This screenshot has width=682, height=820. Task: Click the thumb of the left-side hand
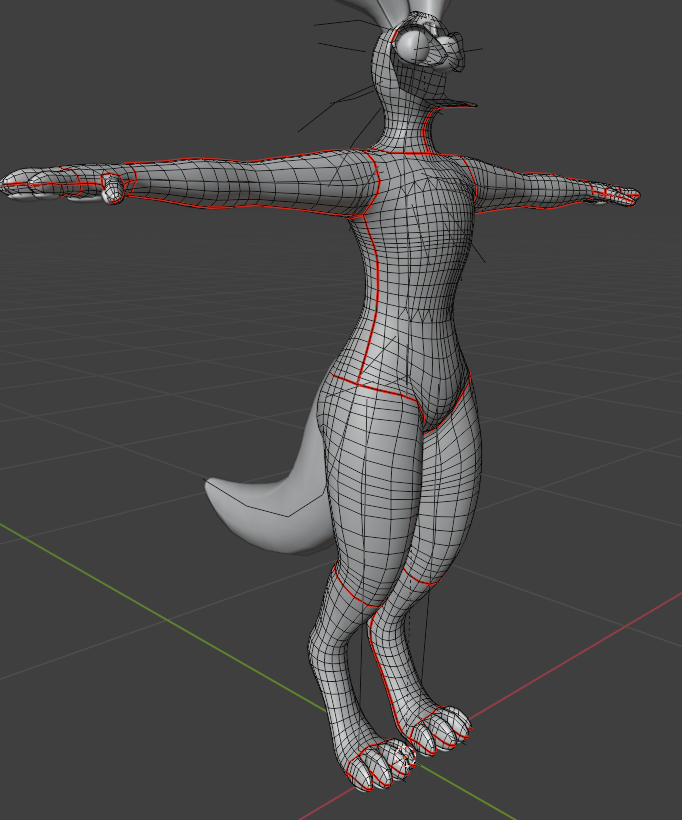point(113,189)
